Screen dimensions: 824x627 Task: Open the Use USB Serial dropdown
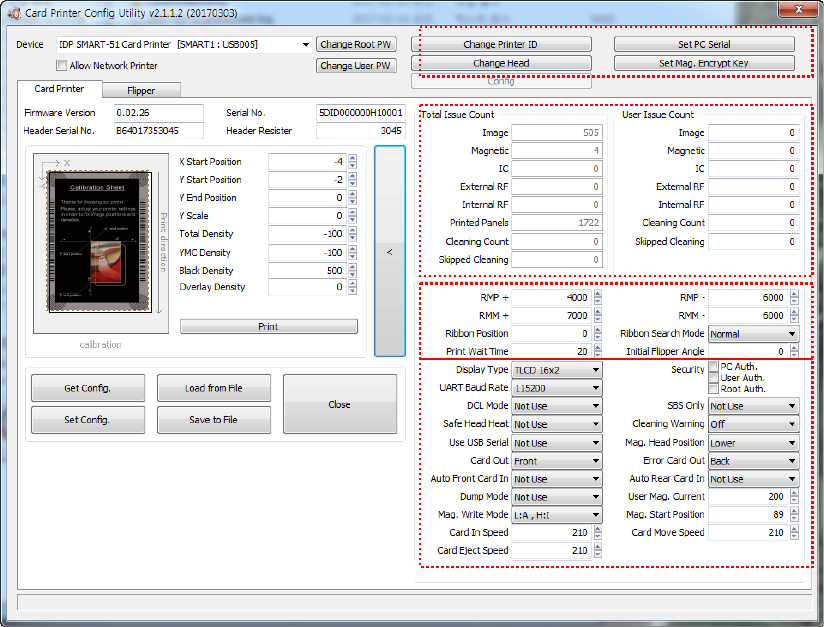pos(557,443)
